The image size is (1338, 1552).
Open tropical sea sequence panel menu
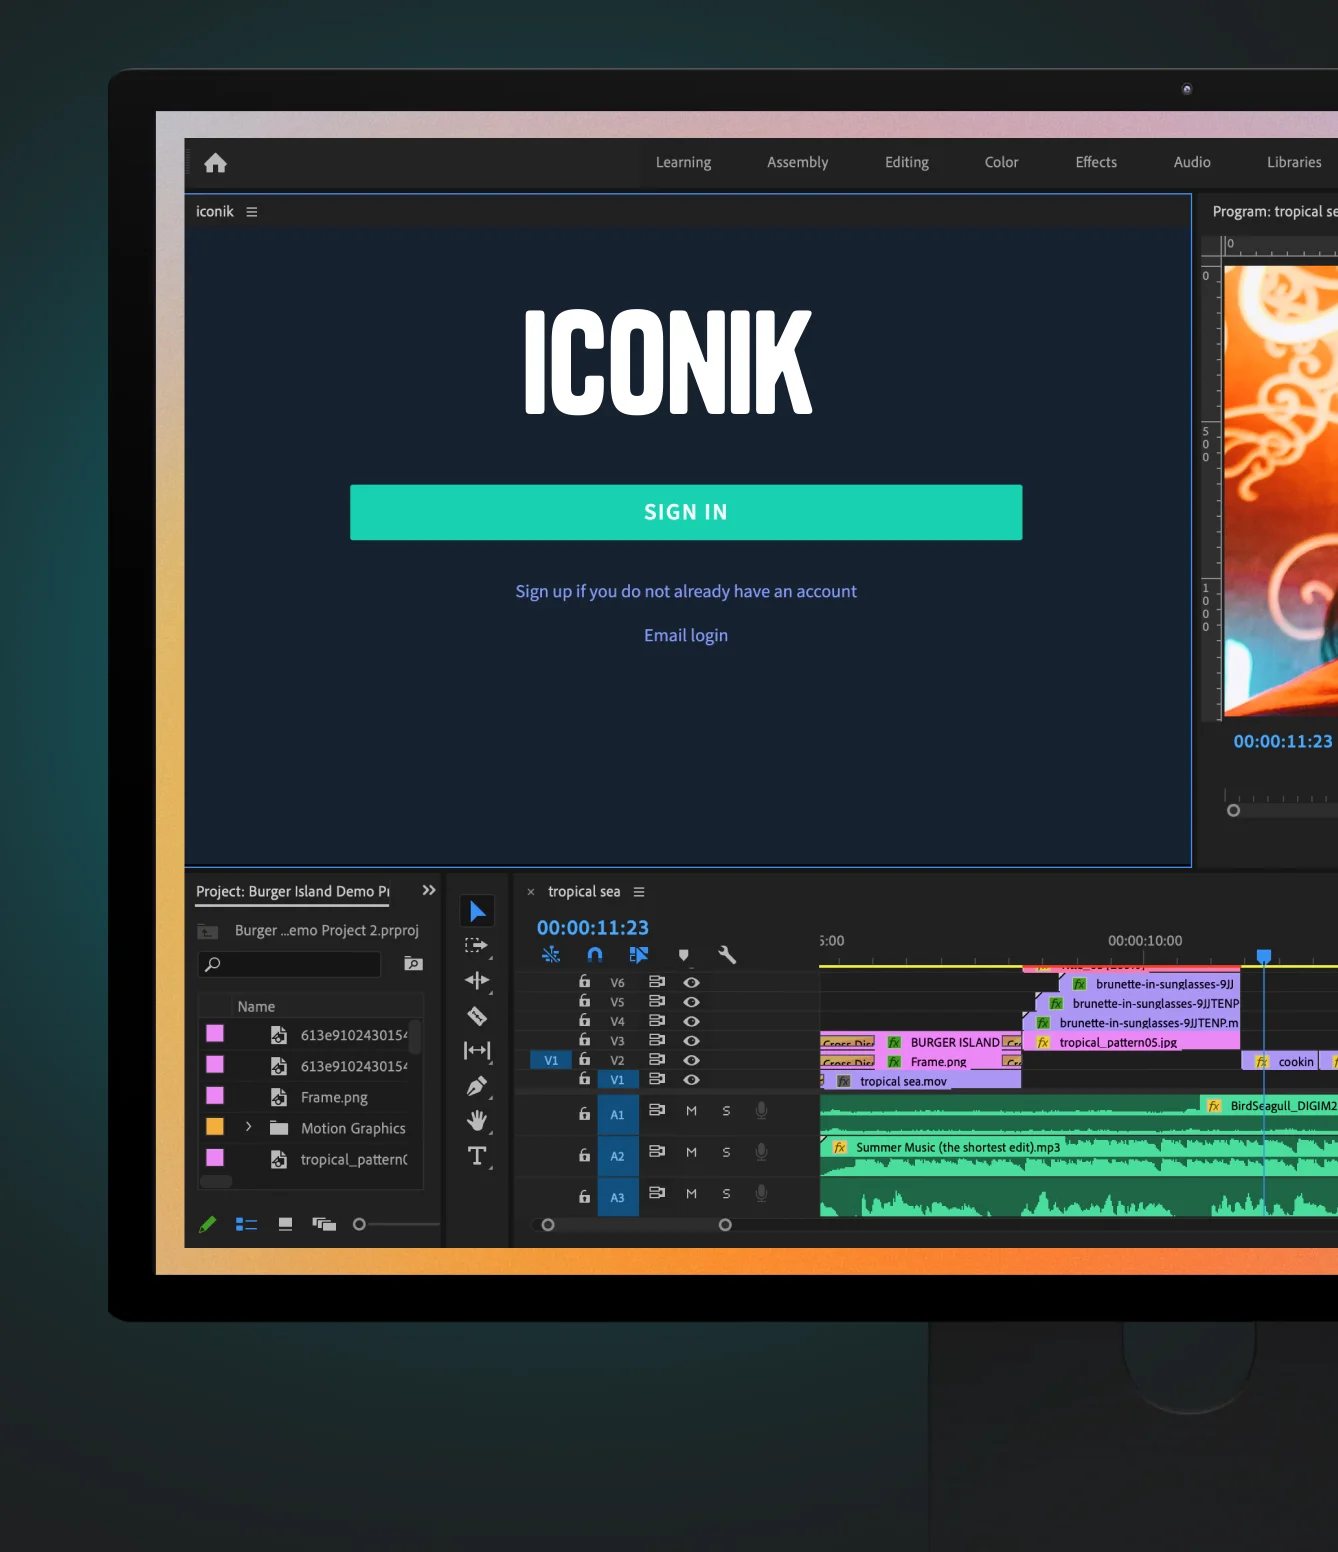639,892
